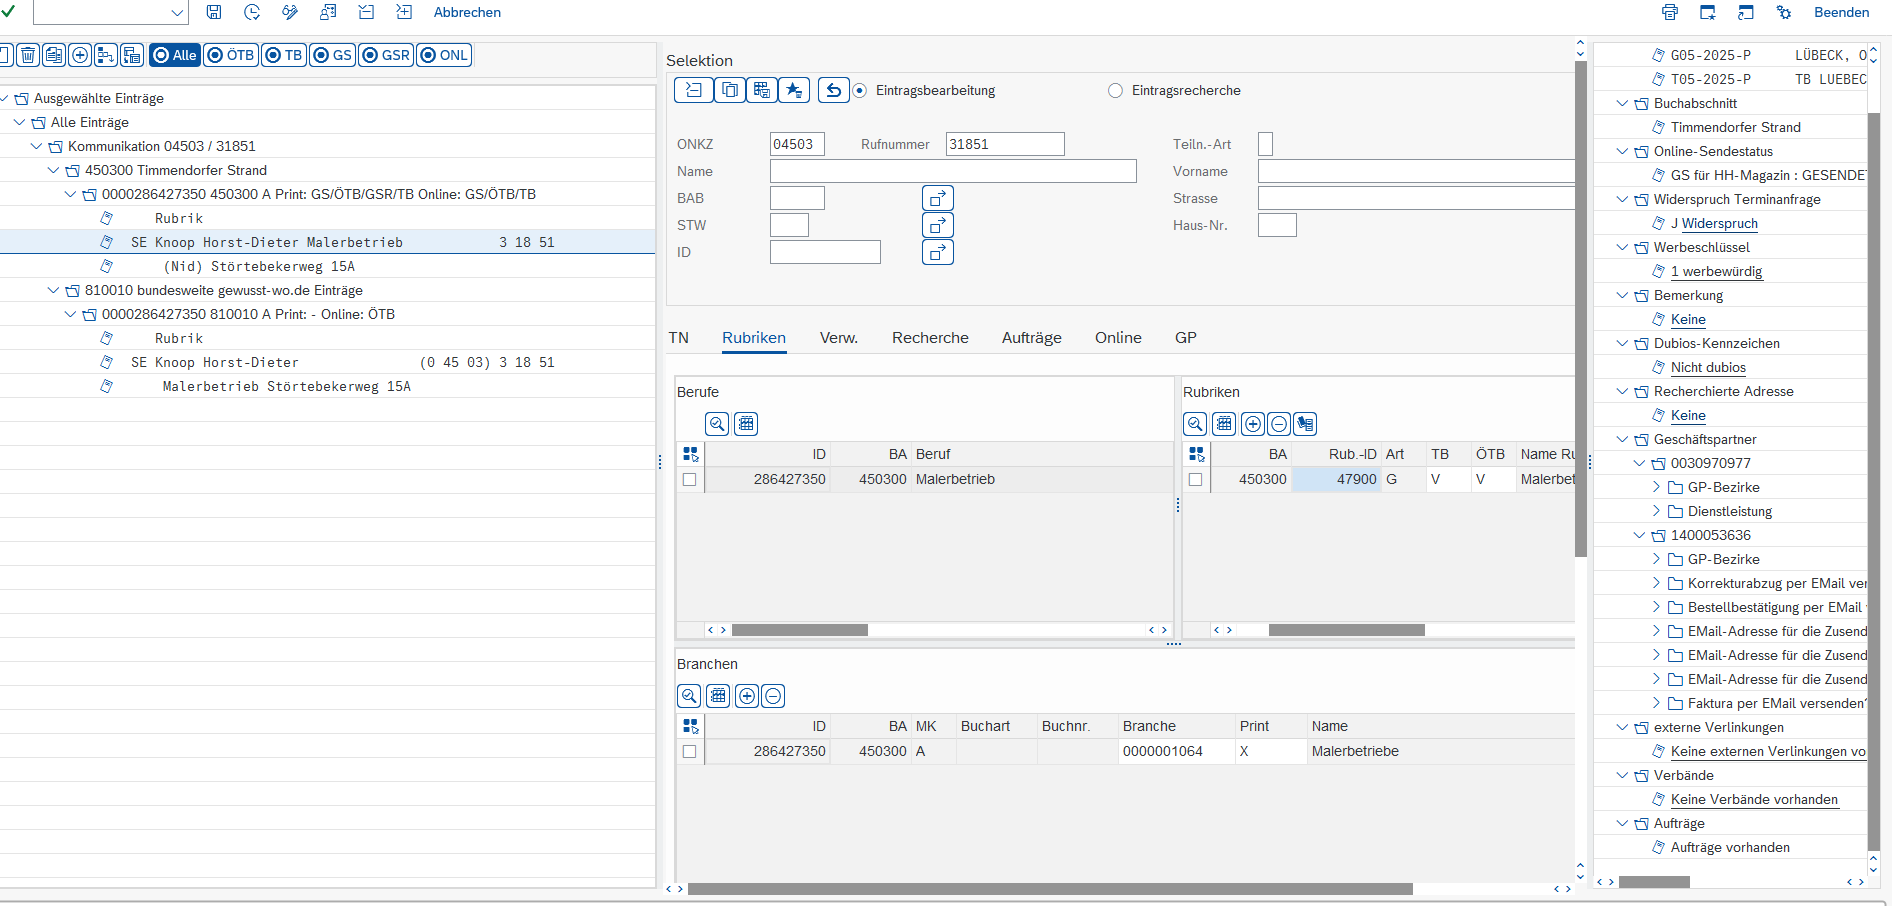The height and width of the screenshot is (906, 1892).
Task: Click the center panel bottom horizontal scrollbar
Action: [x=1050, y=889]
